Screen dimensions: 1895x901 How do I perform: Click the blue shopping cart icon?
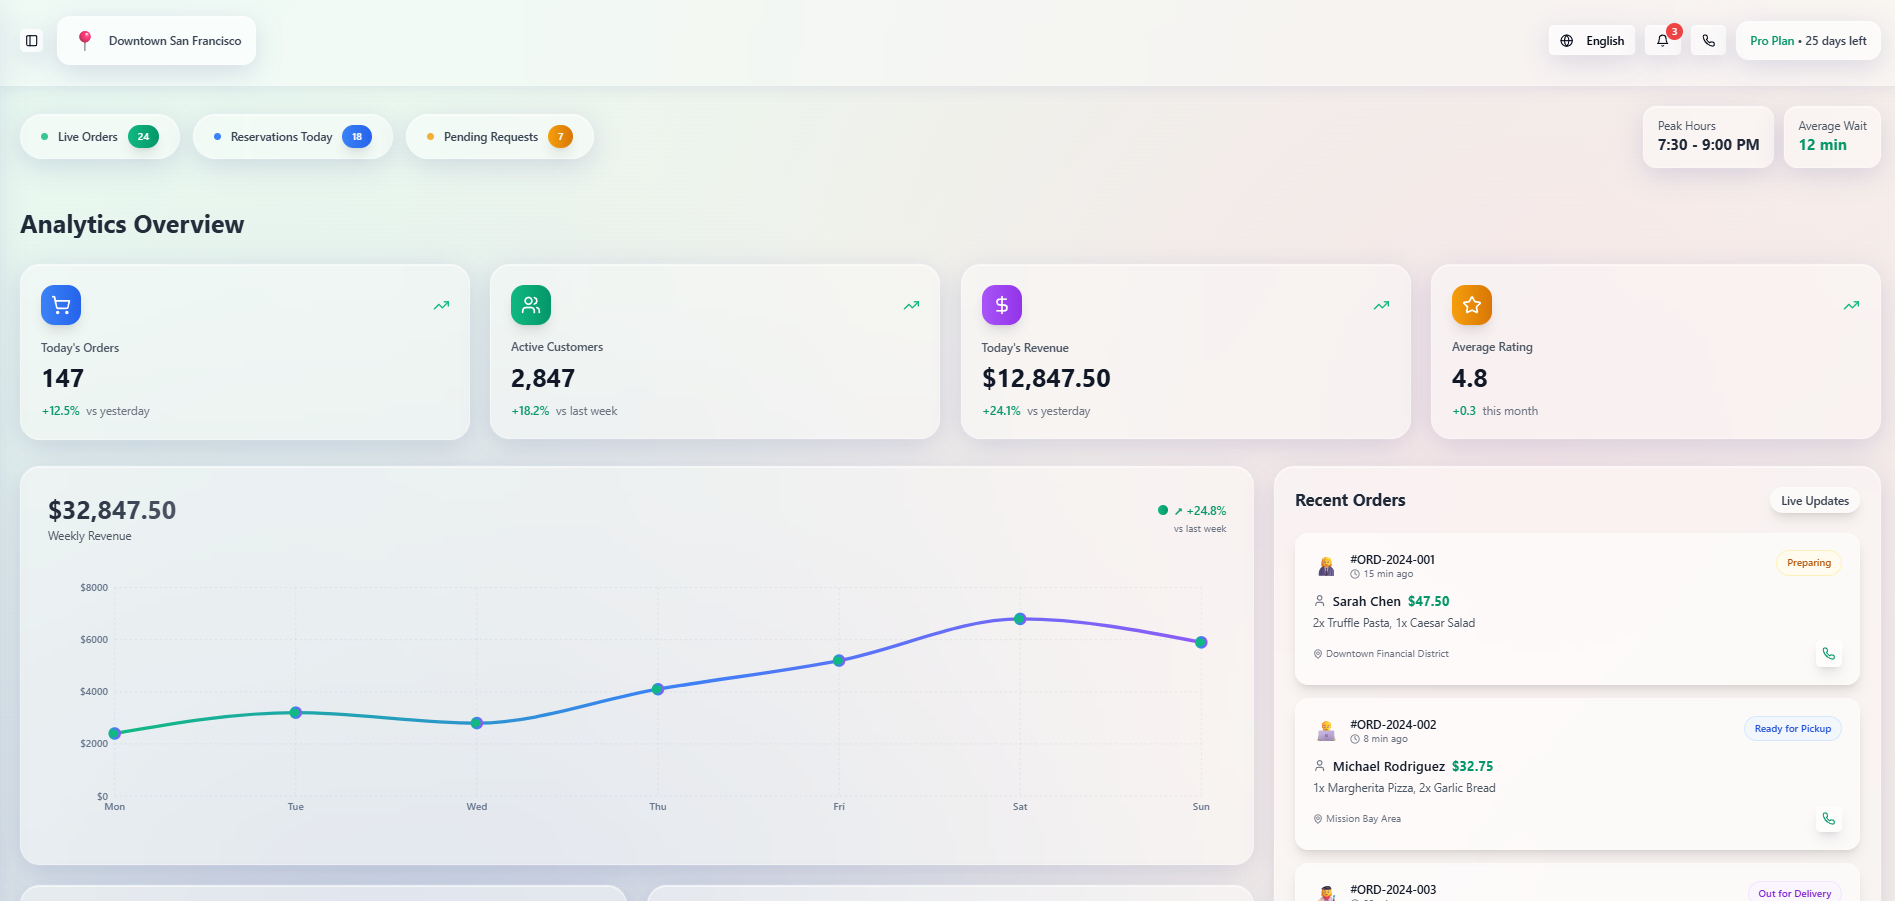(61, 305)
